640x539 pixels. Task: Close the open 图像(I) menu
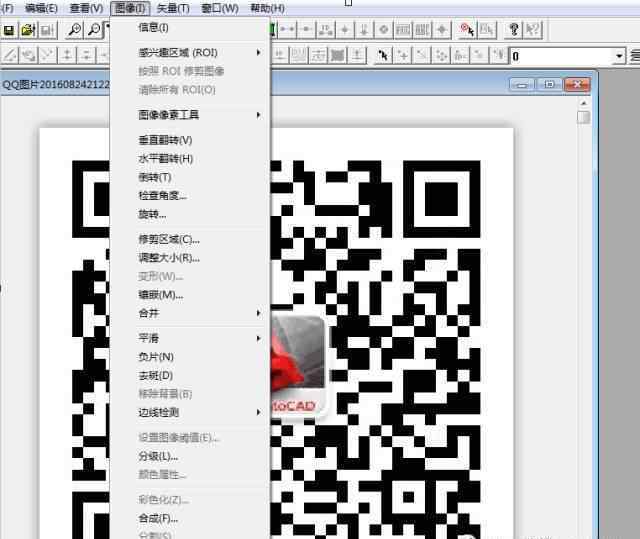click(130, 8)
